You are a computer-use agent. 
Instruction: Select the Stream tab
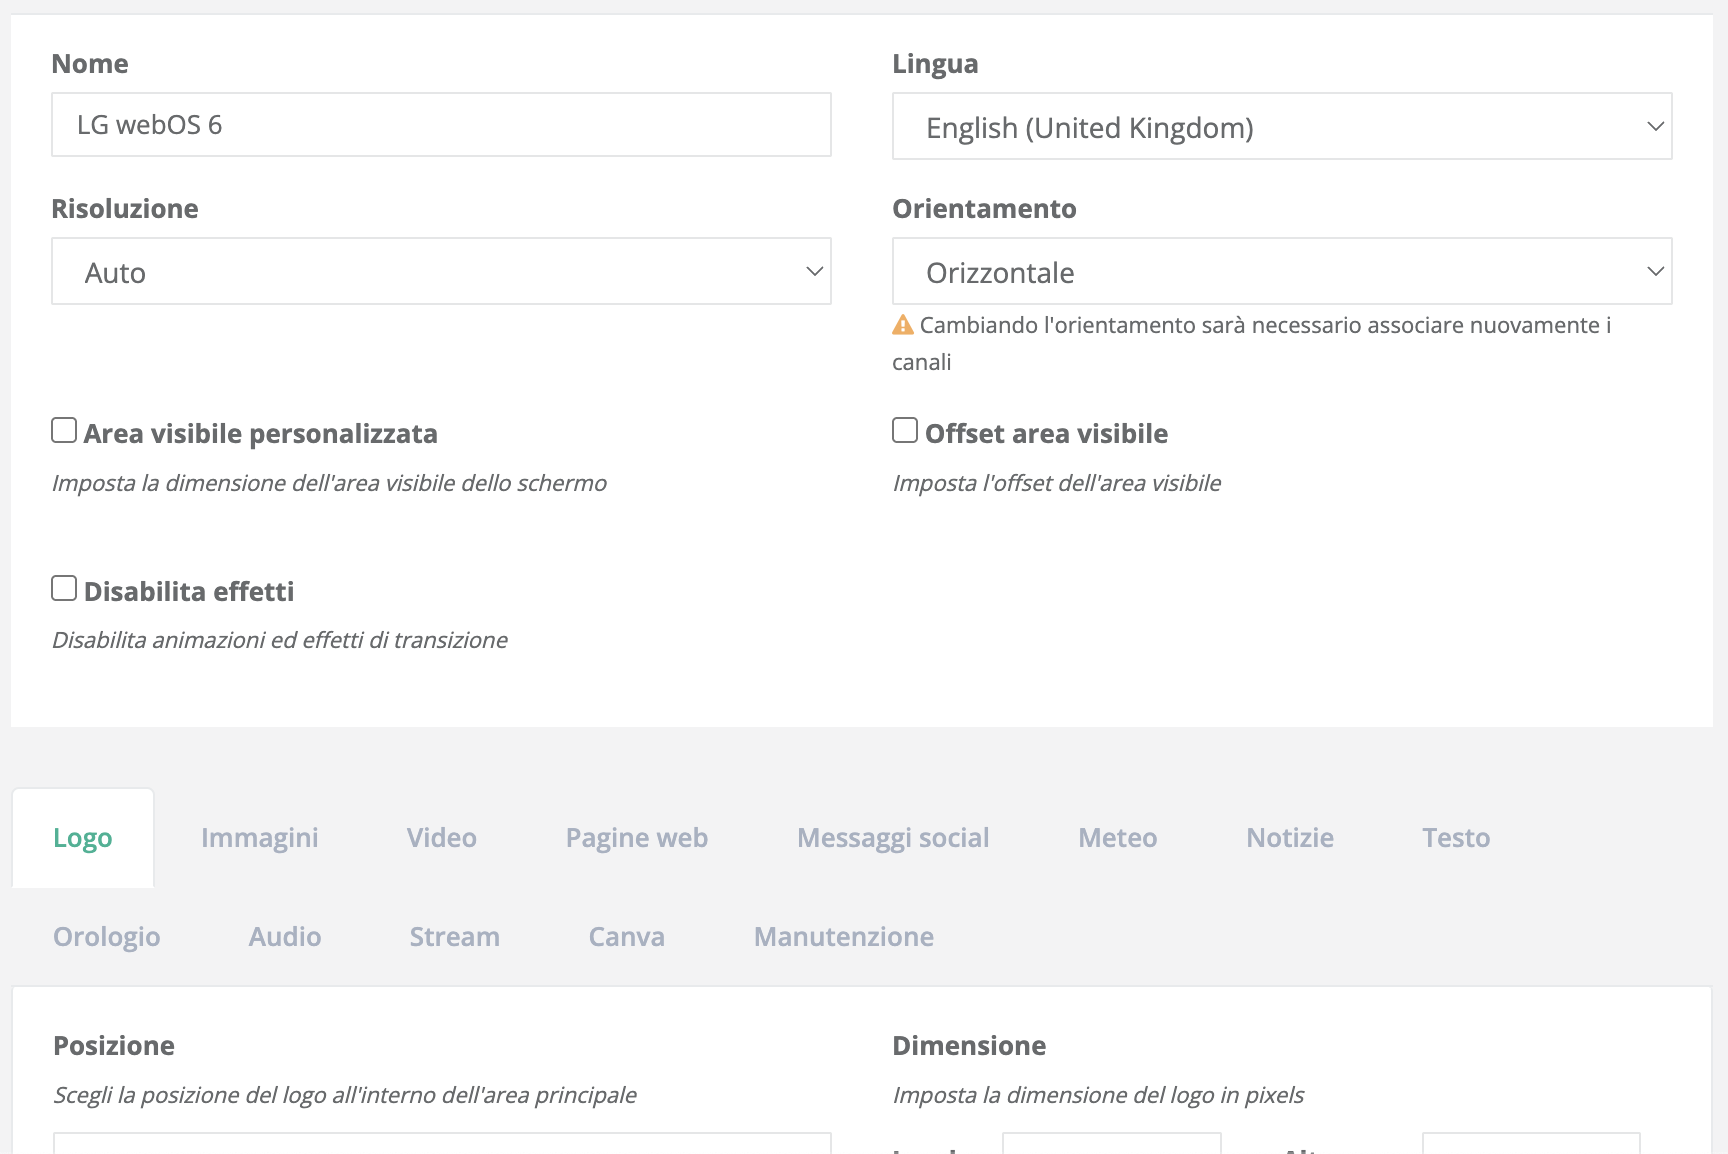(x=455, y=937)
